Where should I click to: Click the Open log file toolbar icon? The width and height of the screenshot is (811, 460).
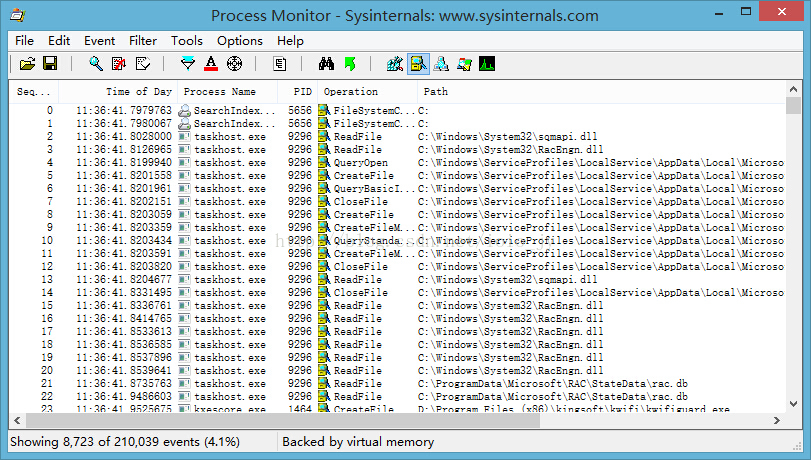(x=27, y=64)
